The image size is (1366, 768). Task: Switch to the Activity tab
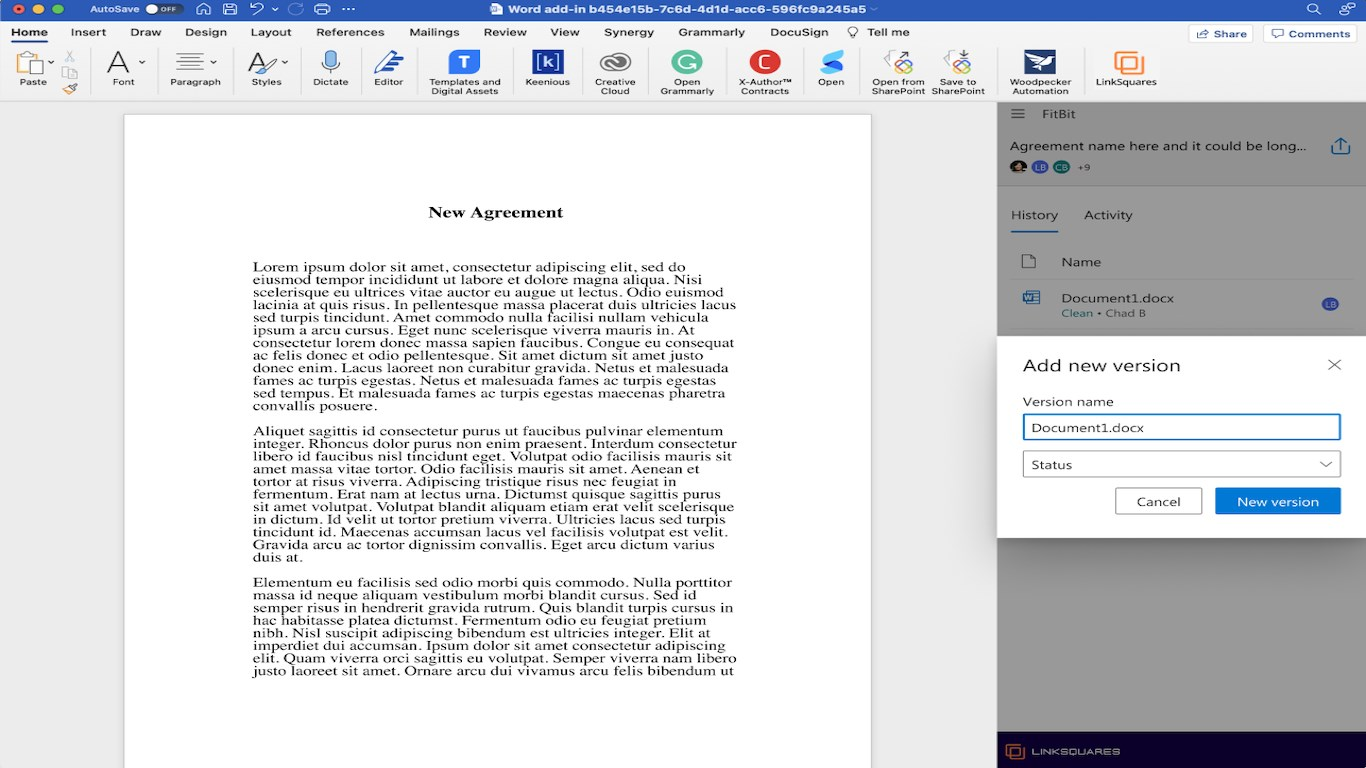pyautogui.click(x=1108, y=215)
